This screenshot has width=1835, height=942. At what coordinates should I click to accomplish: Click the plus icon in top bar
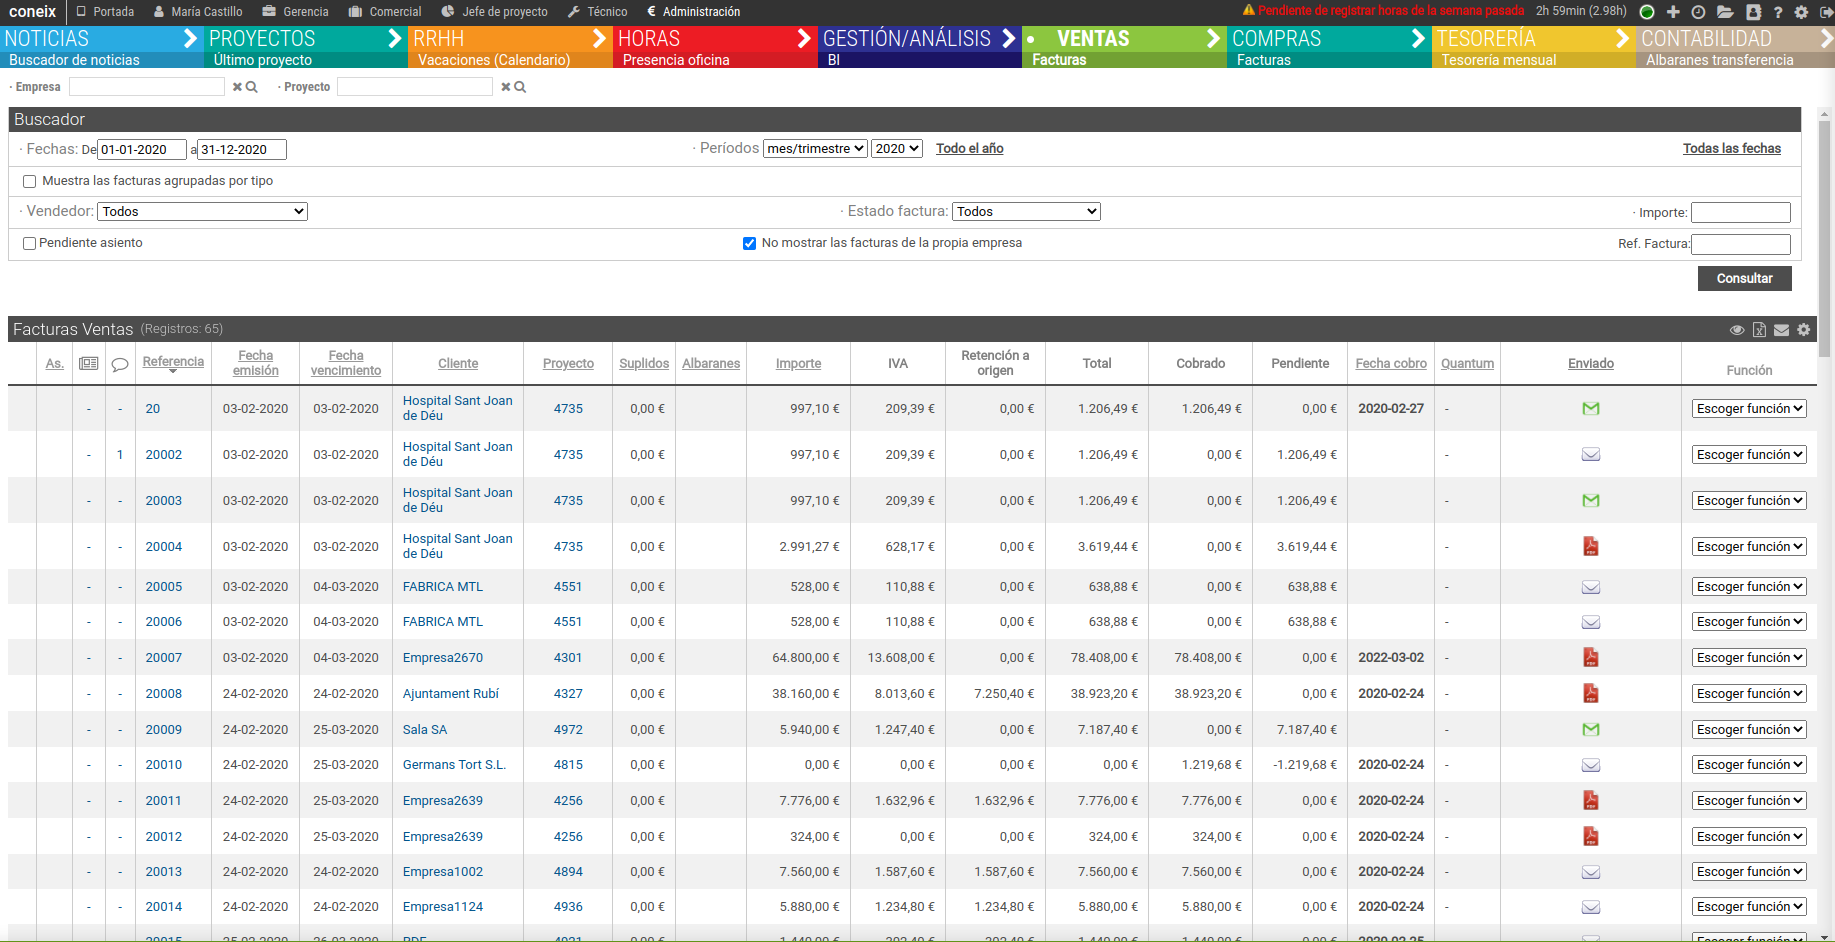(1673, 12)
